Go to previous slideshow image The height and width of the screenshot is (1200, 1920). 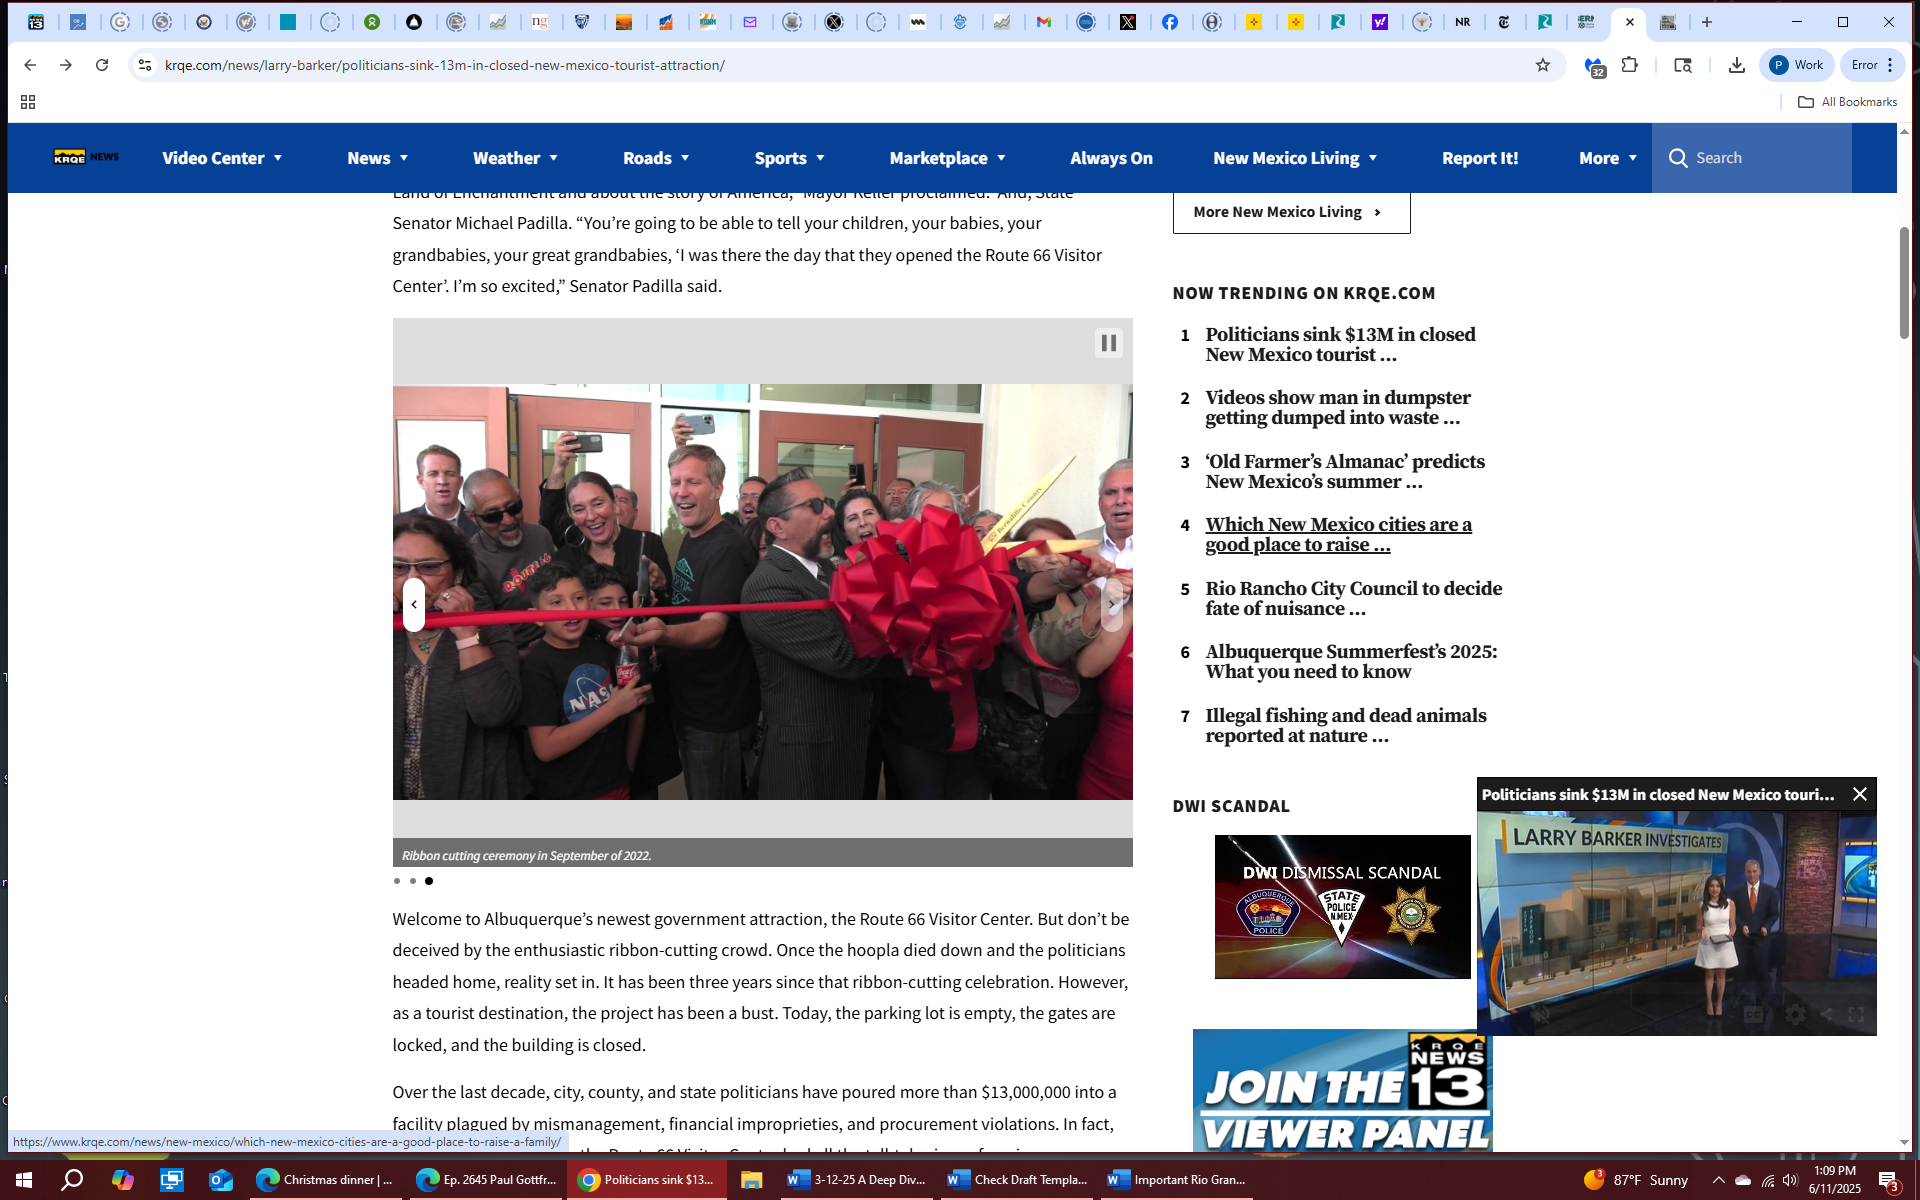coord(414,605)
